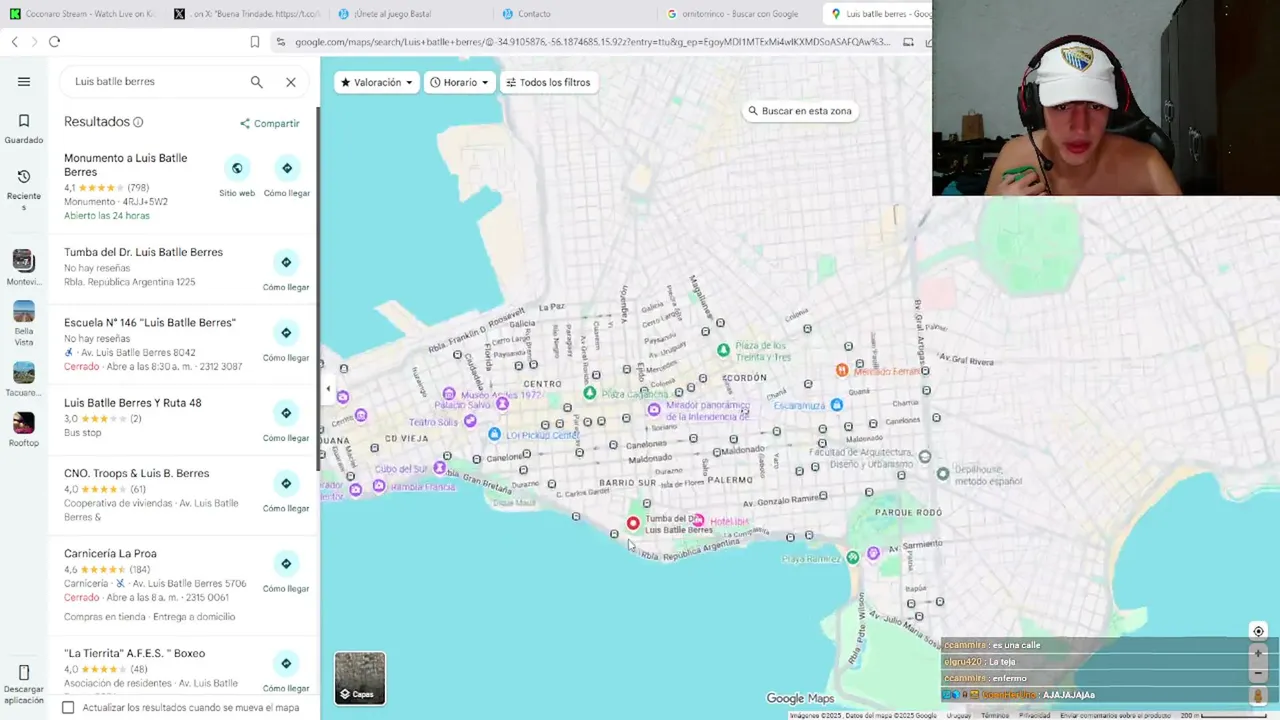Click the Plaza Cagancha green marker
The width and height of the screenshot is (1280, 720).
(590, 393)
